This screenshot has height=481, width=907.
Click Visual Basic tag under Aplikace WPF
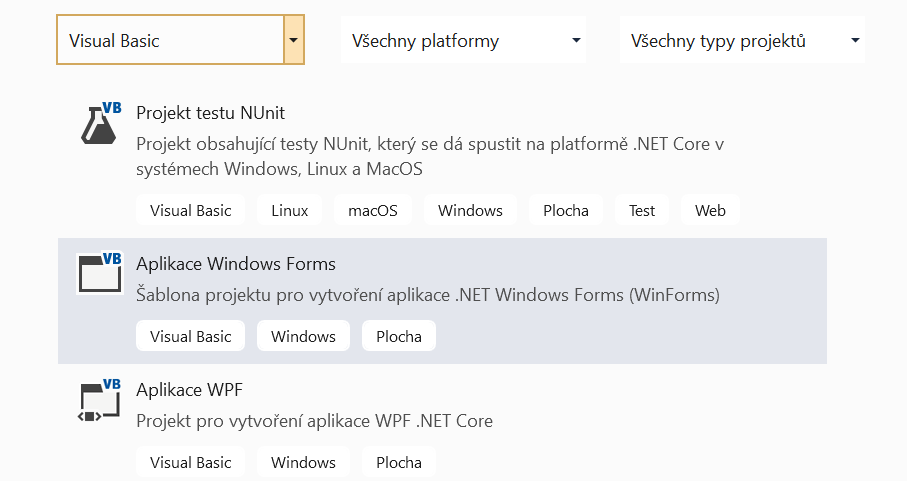(190, 462)
